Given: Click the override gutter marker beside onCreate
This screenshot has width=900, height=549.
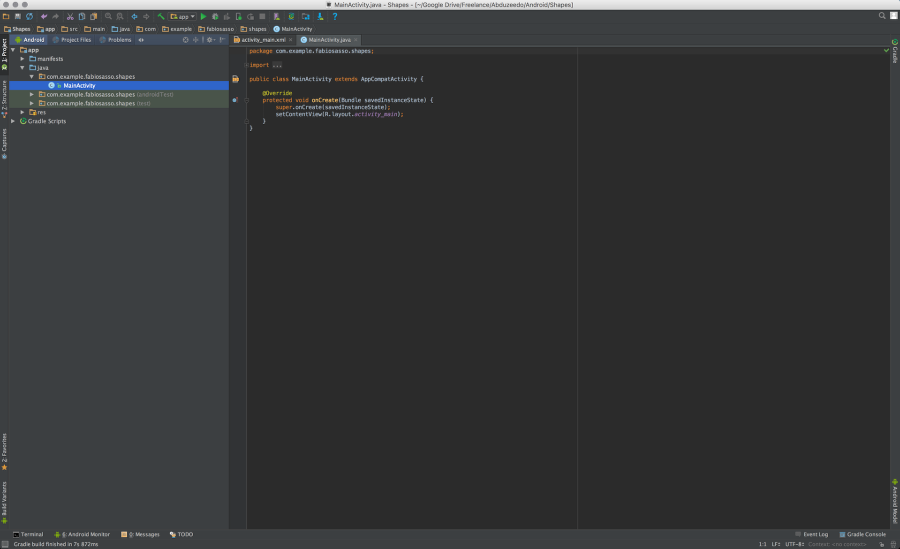Looking at the screenshot, I should [235, 100].
